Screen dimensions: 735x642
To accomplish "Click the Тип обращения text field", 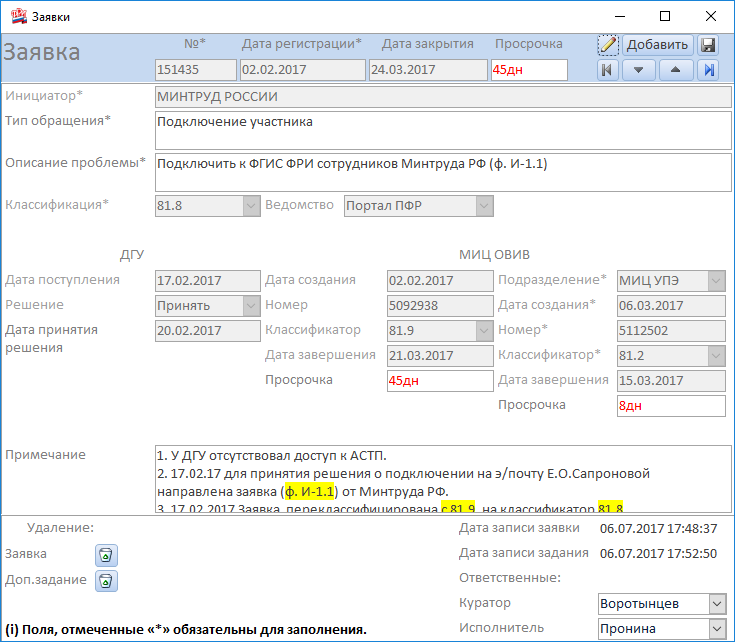I will click(444, 130).
